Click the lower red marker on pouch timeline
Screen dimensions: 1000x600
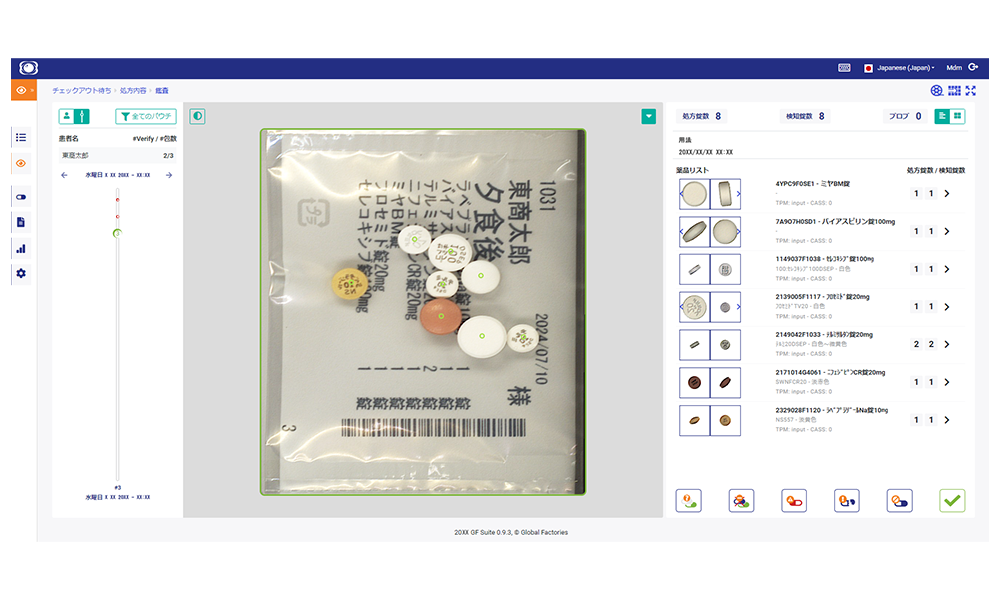117,217
